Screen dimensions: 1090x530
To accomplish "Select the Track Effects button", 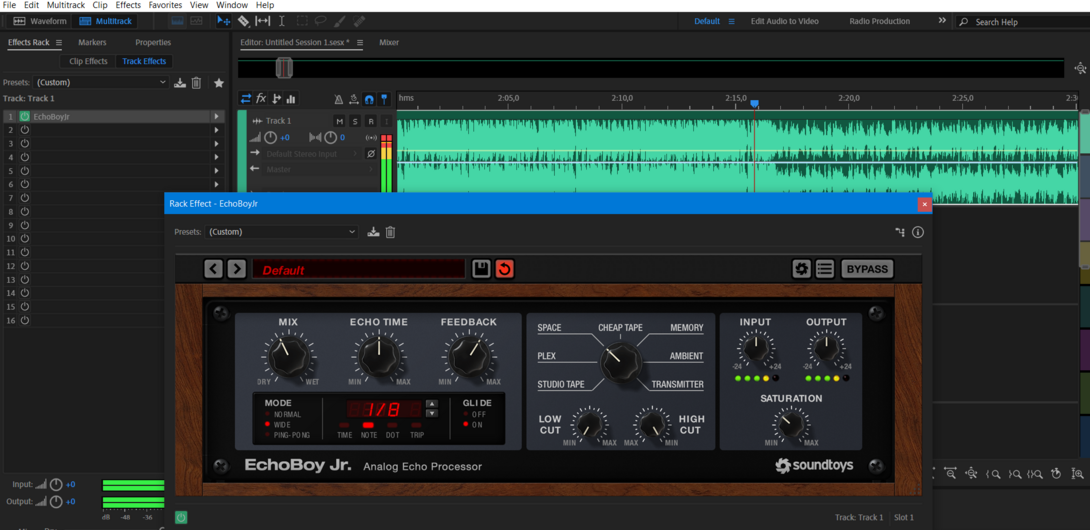I will tap(144, 61).
